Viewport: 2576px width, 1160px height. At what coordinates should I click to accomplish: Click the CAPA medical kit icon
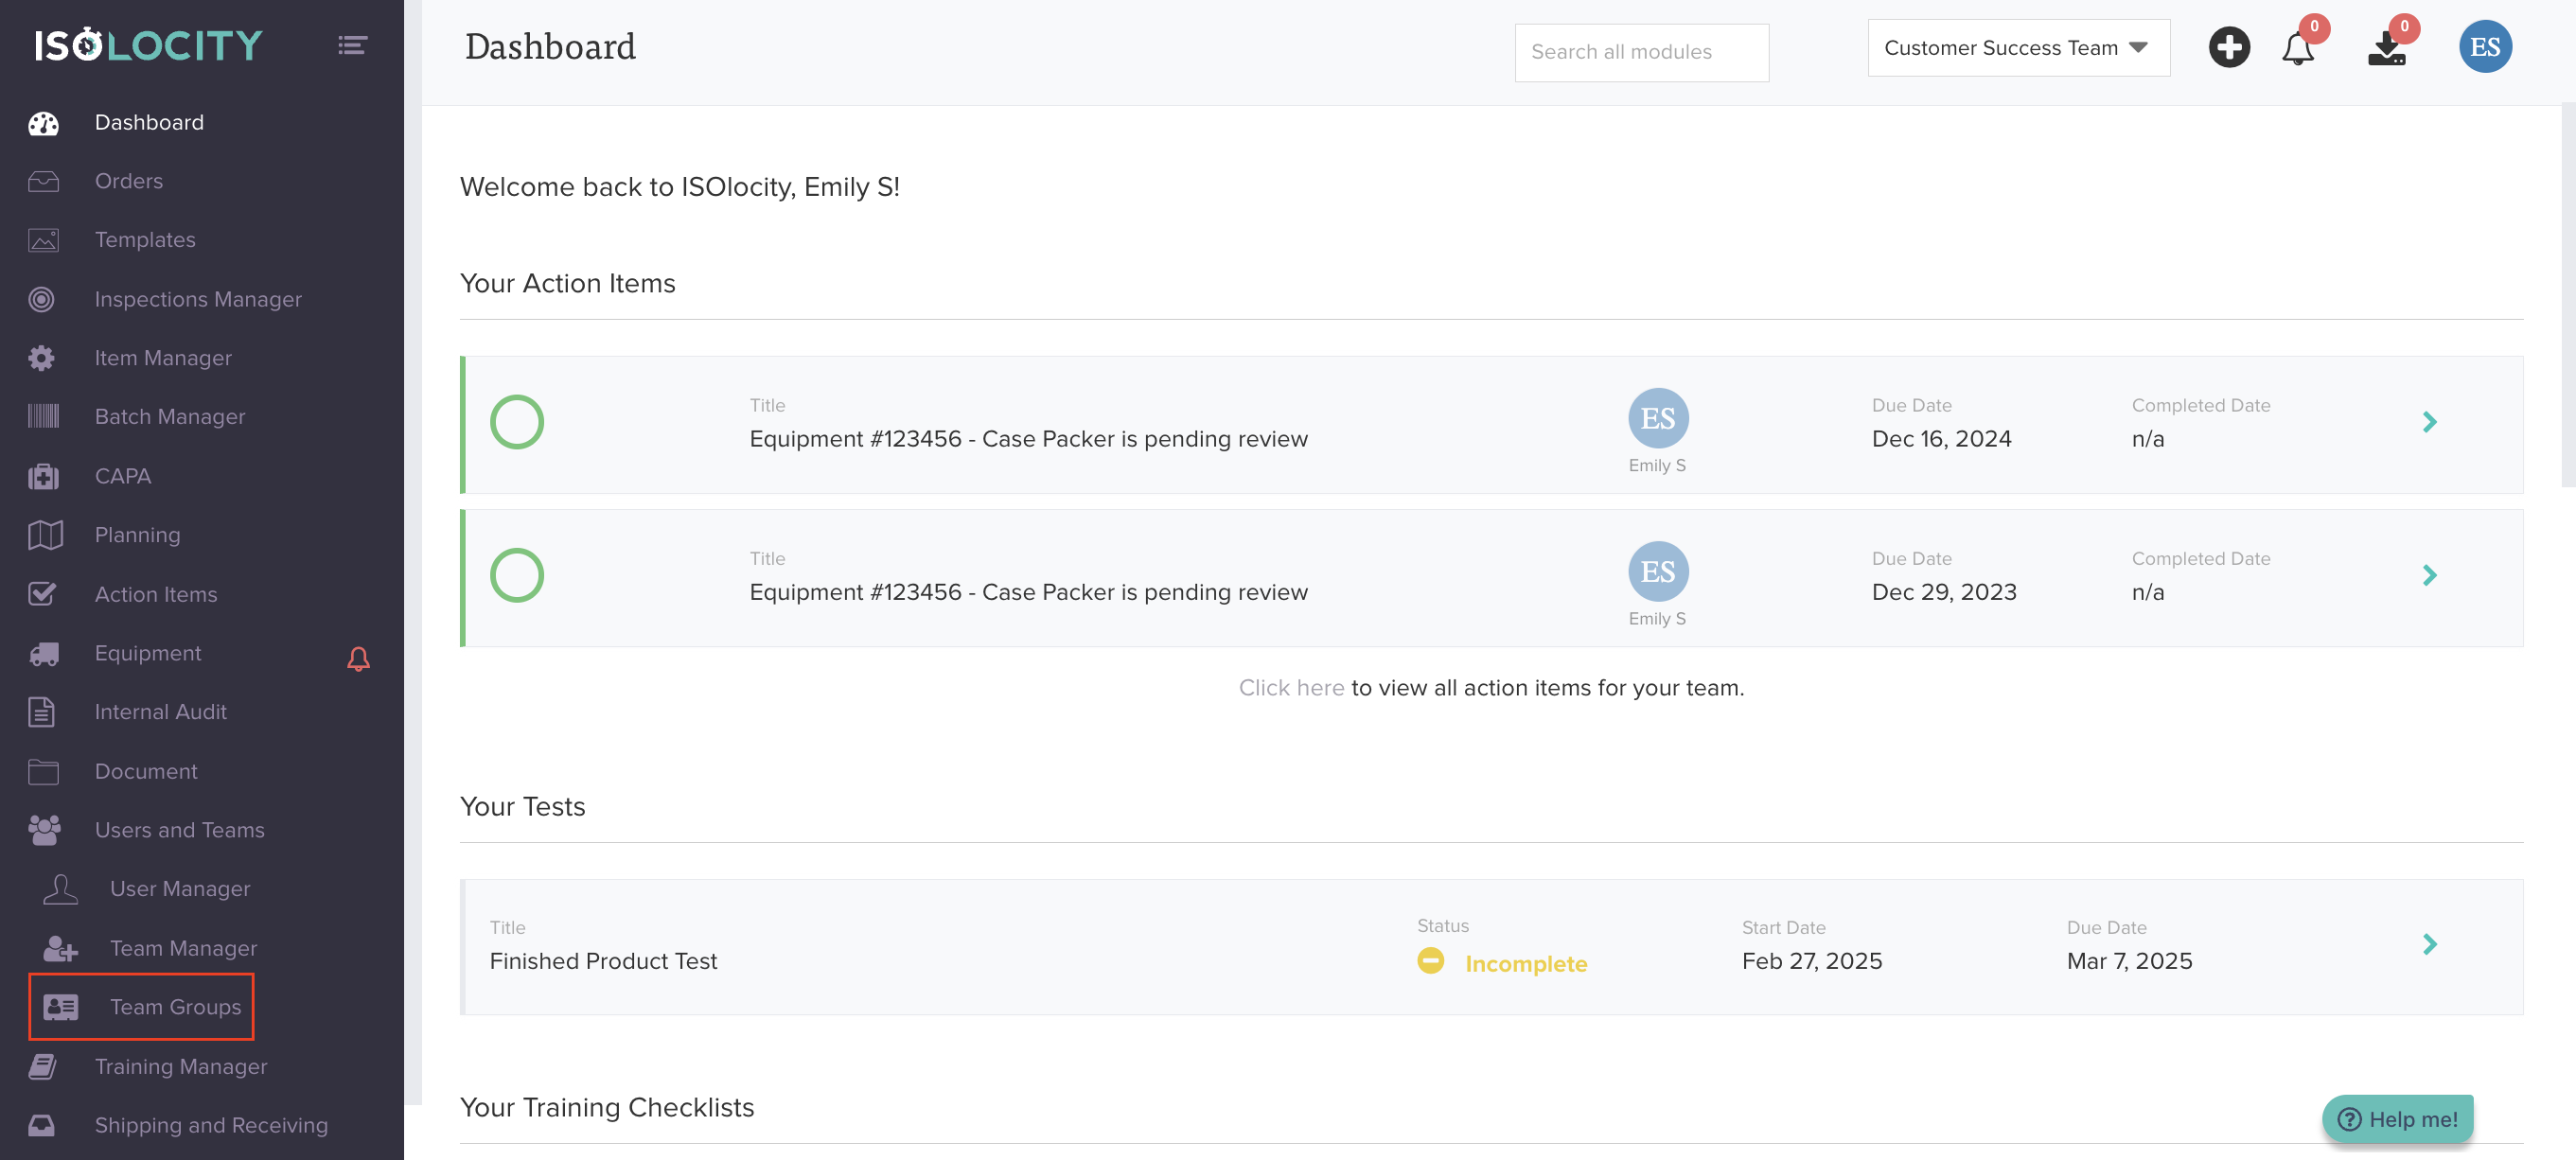tap(43, 476)
